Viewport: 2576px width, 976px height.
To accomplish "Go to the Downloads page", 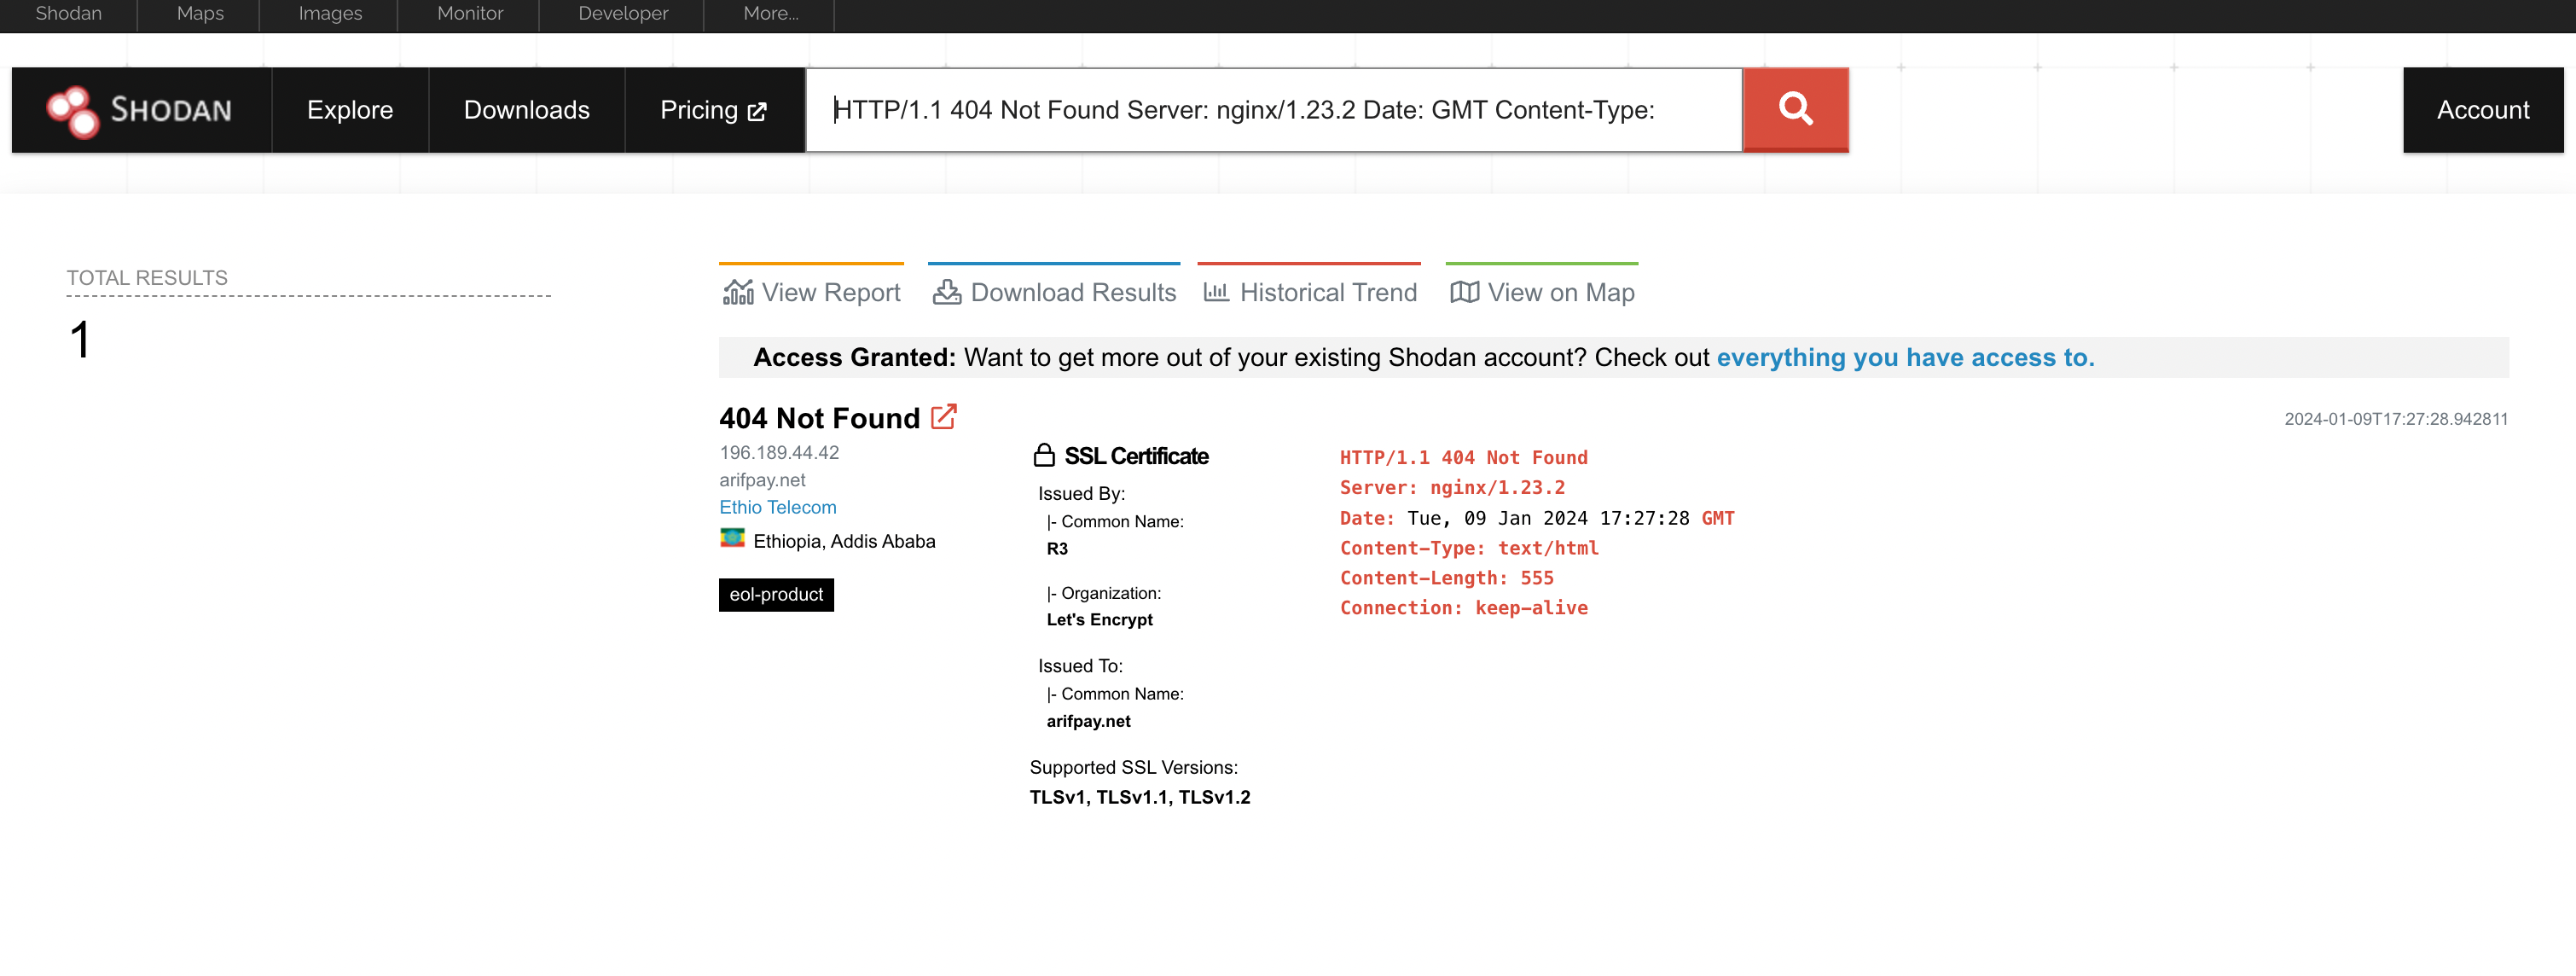I will click(526, 110).
